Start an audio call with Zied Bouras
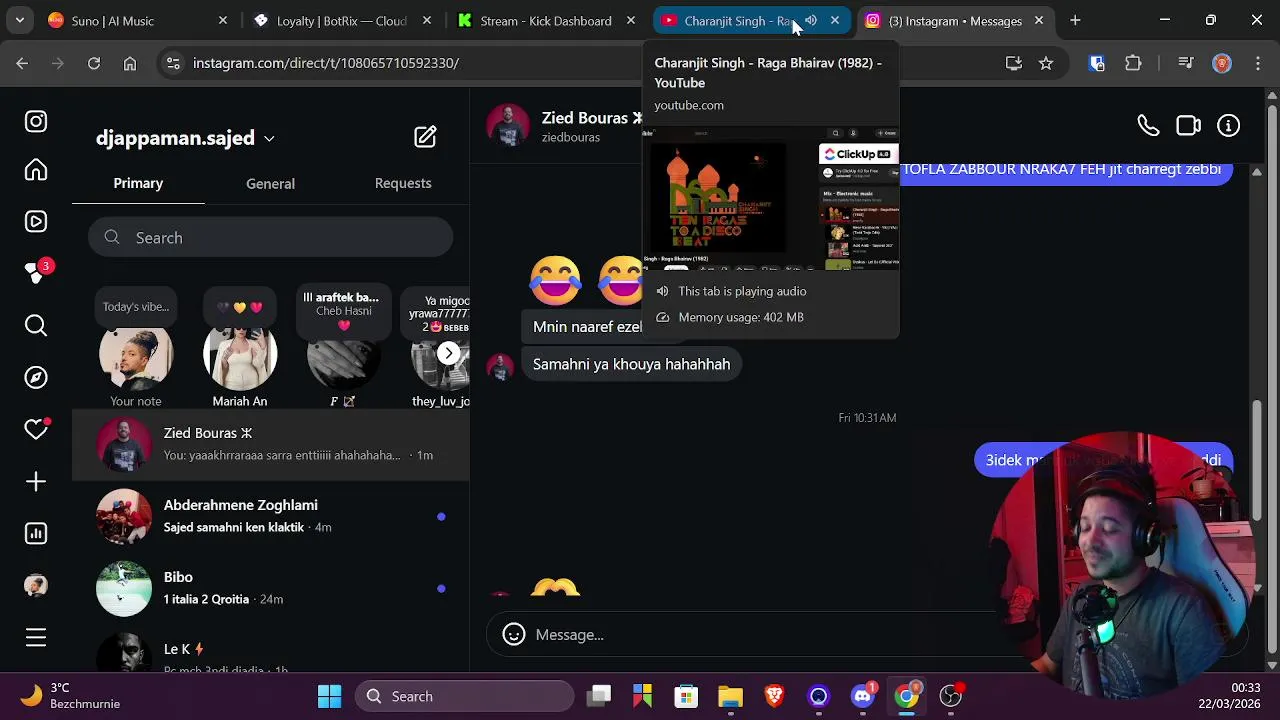This screenshot has height=720, width=1280. (x=1148, y=126)
